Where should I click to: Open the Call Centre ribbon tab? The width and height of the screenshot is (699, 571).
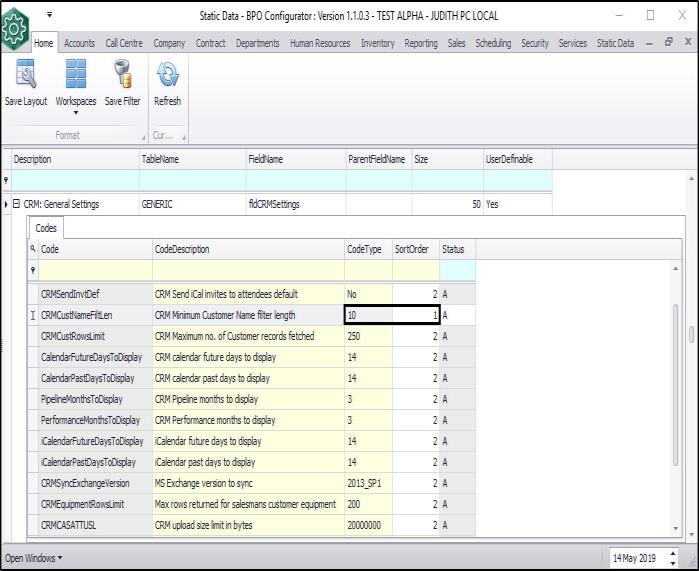(x=125, y=43)
